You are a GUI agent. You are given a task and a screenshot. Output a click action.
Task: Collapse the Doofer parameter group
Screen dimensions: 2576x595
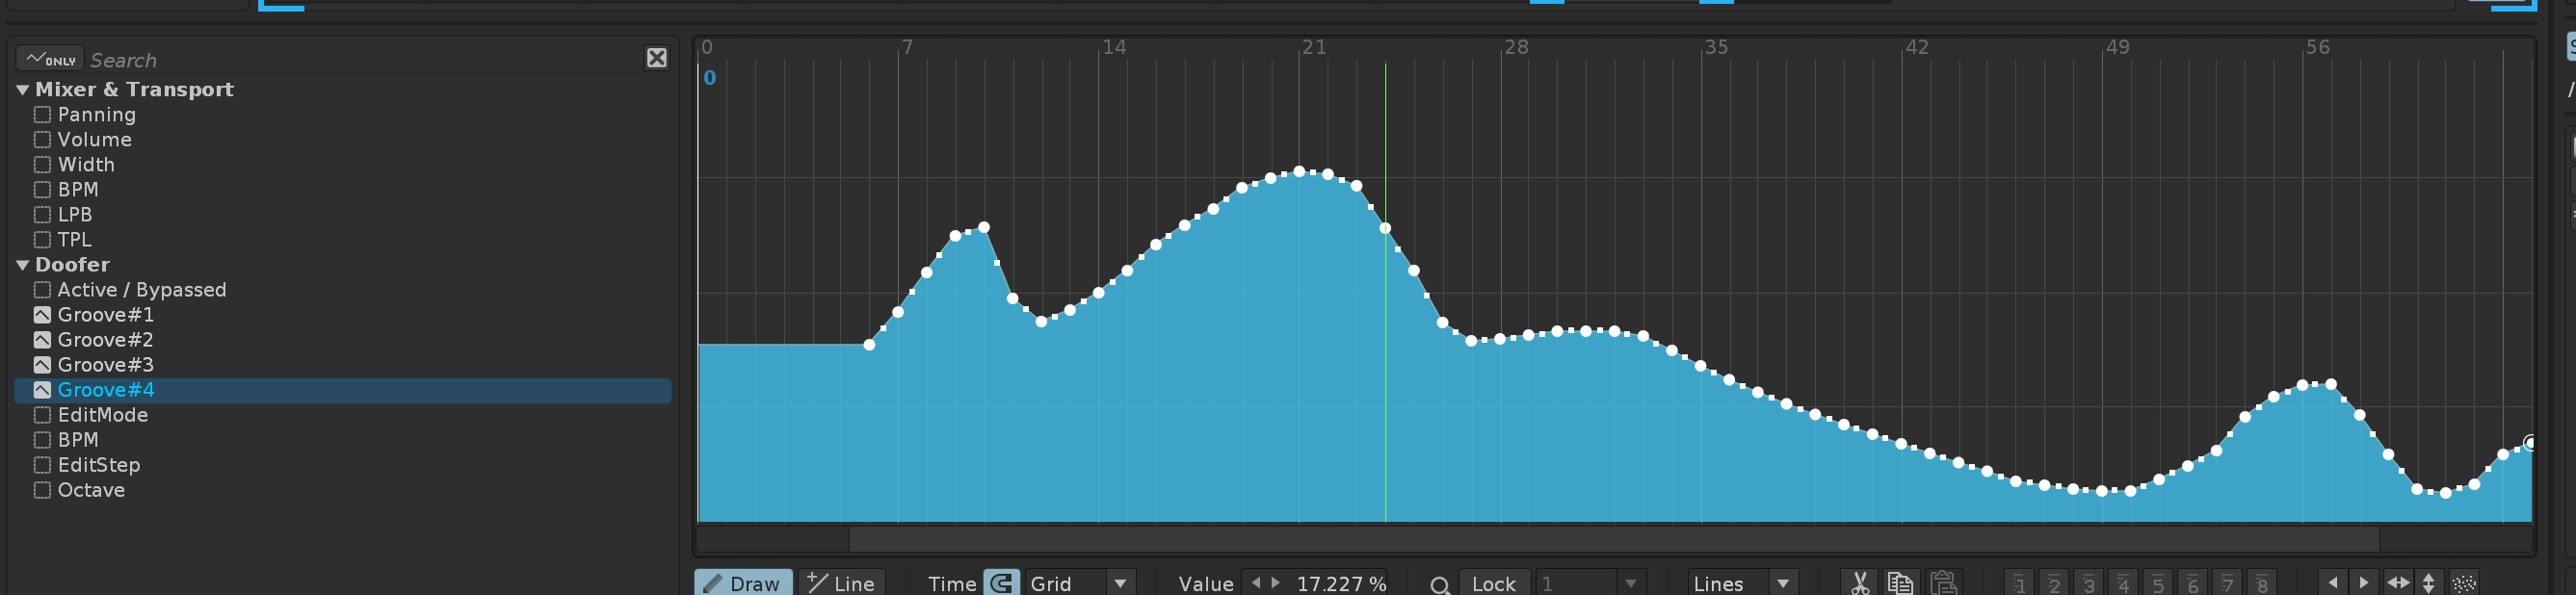coord(22,265)
